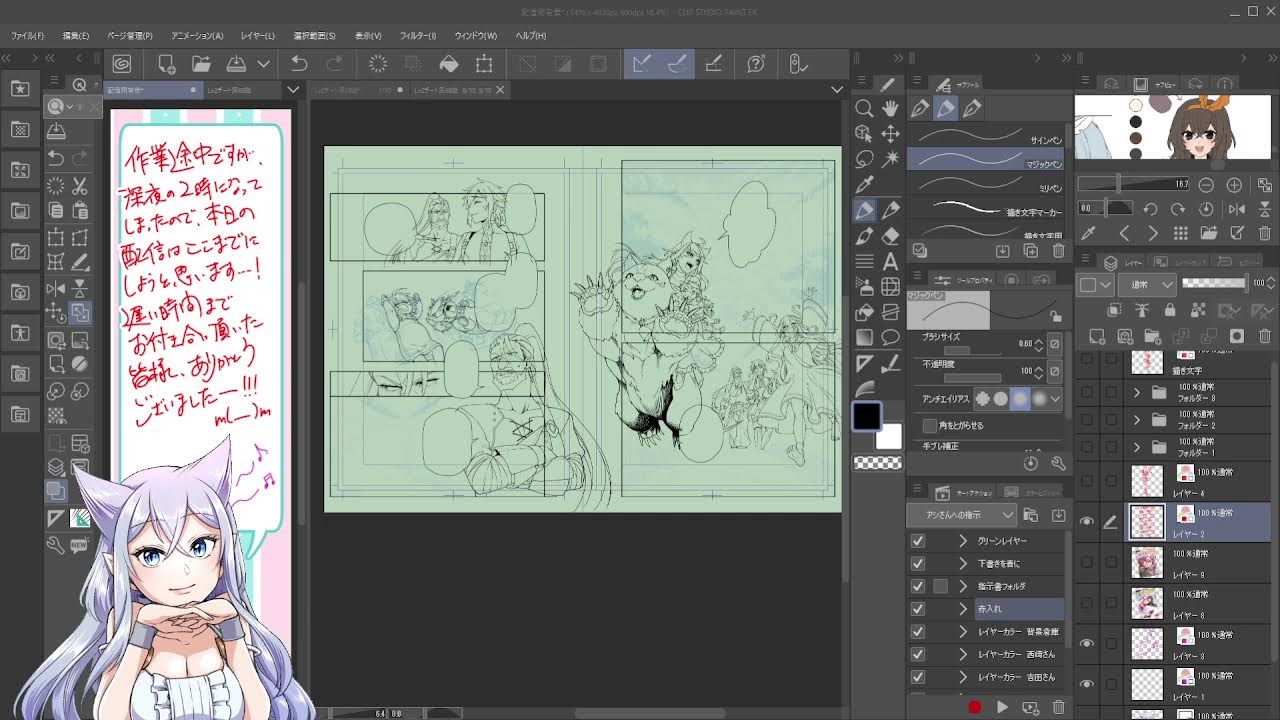The image size is (1280, 720).
Task: Hide レイヤー 2 using its eye icon
Action: (x=1087, y=521)
